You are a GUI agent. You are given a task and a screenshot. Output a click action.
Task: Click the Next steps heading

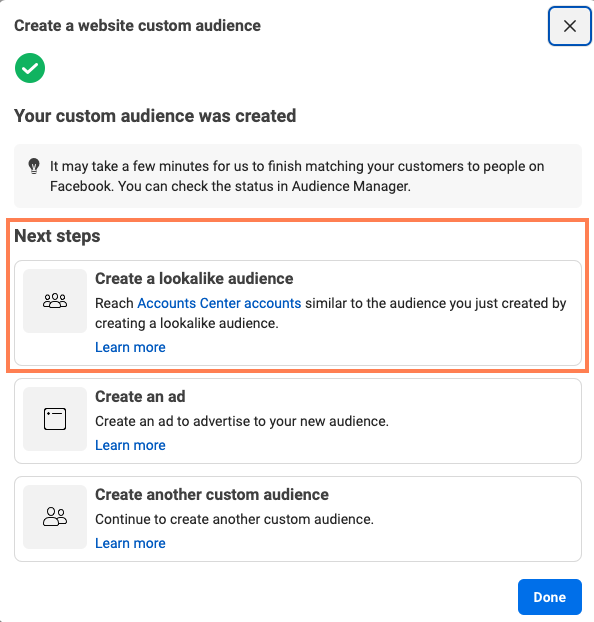point(57,236)
